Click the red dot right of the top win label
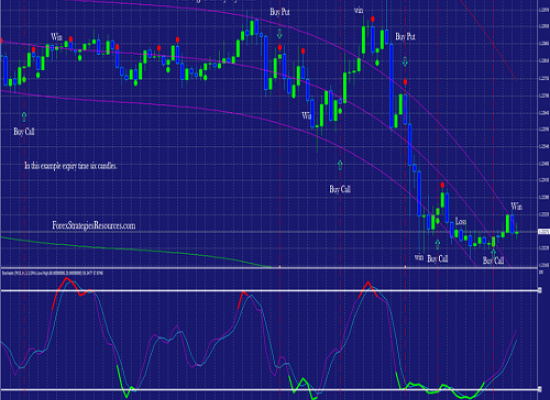 (373, 19)
